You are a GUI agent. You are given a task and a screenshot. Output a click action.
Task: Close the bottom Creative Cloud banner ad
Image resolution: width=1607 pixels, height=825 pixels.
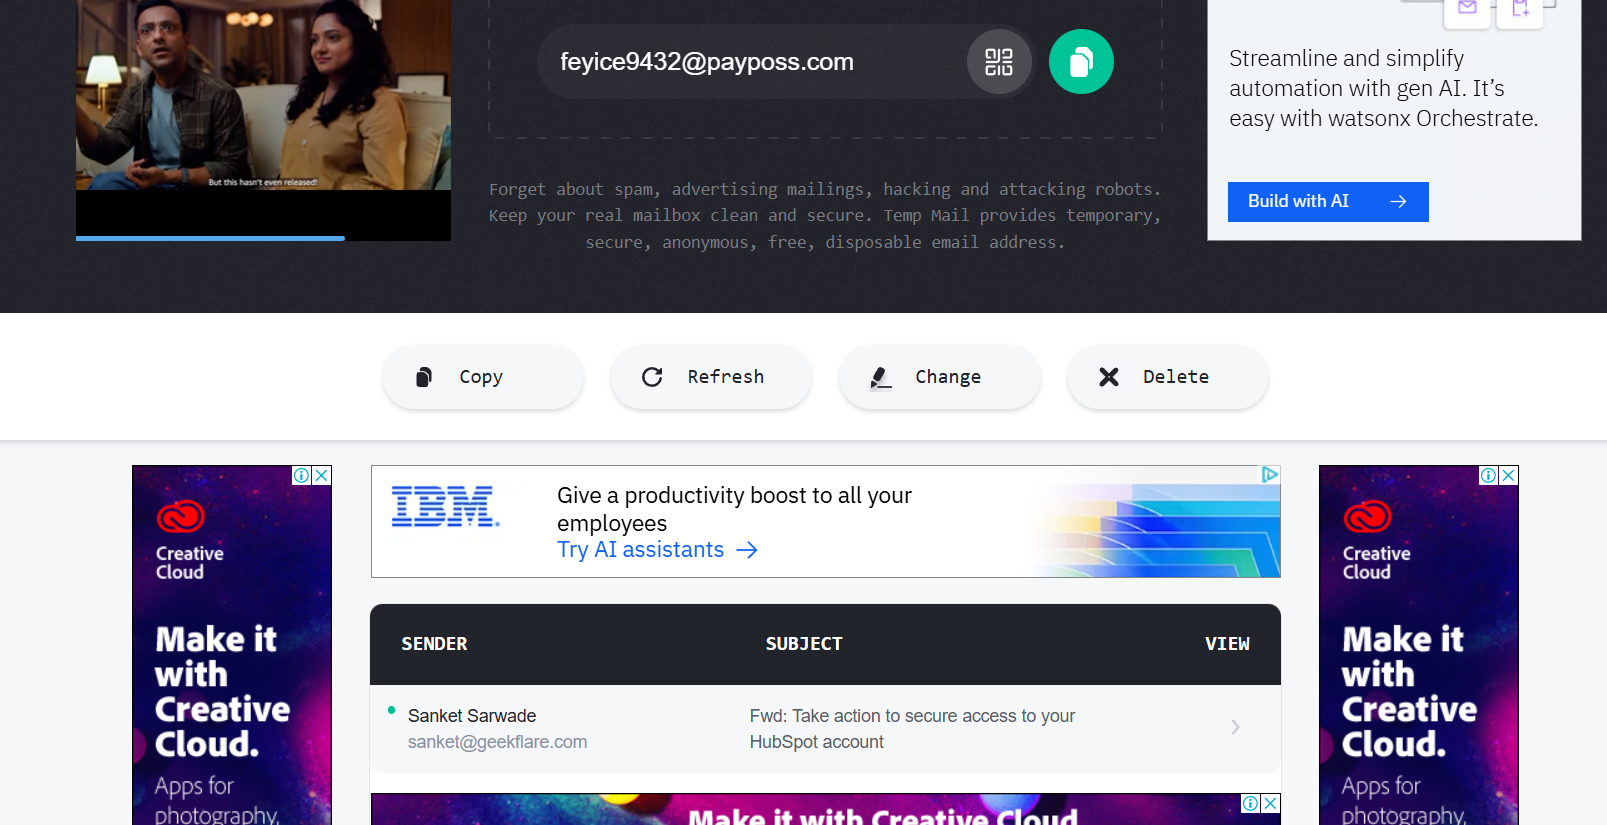coord(1270,804)
